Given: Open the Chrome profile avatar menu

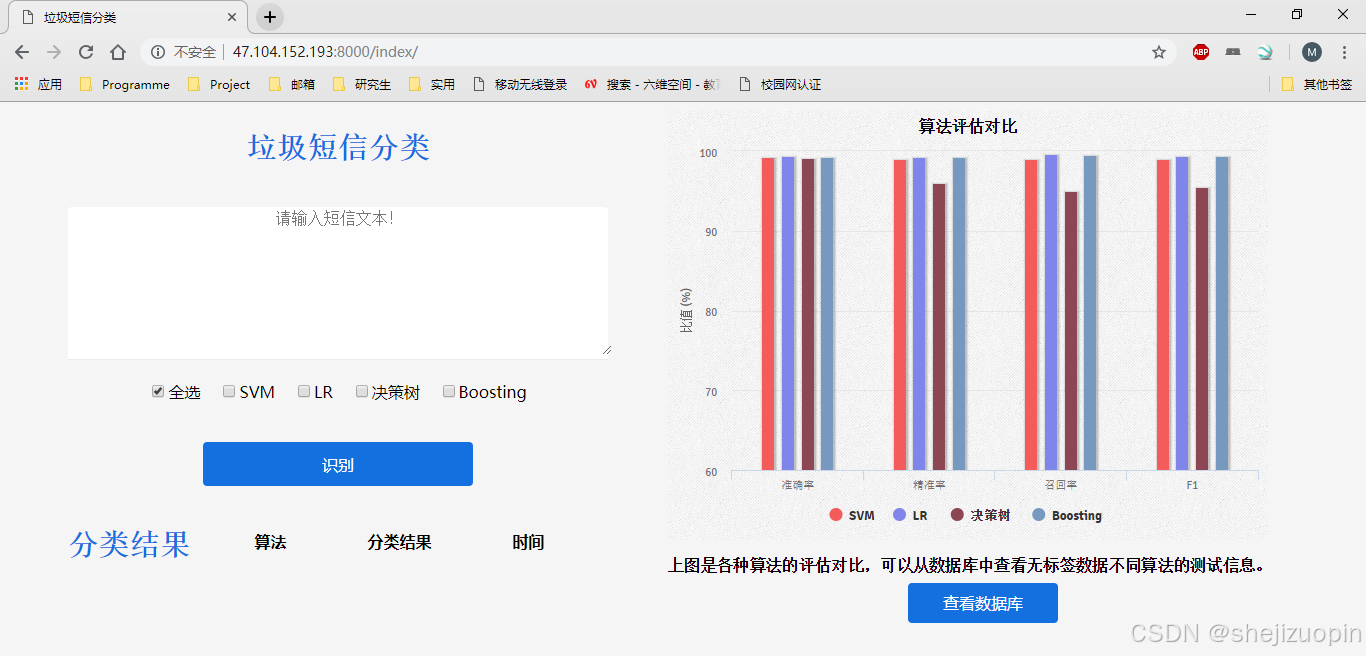Looking at the screenshot, I should tap(1311, 51).
